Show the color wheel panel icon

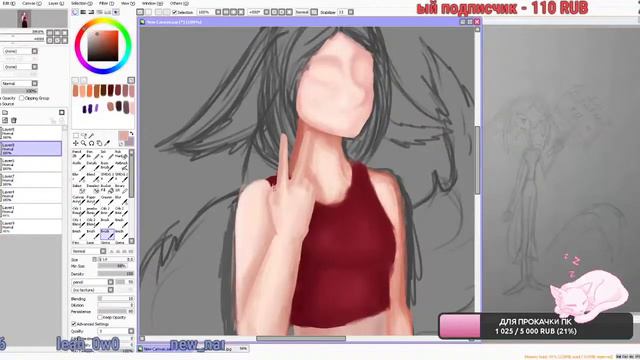[x=75, y=12]
